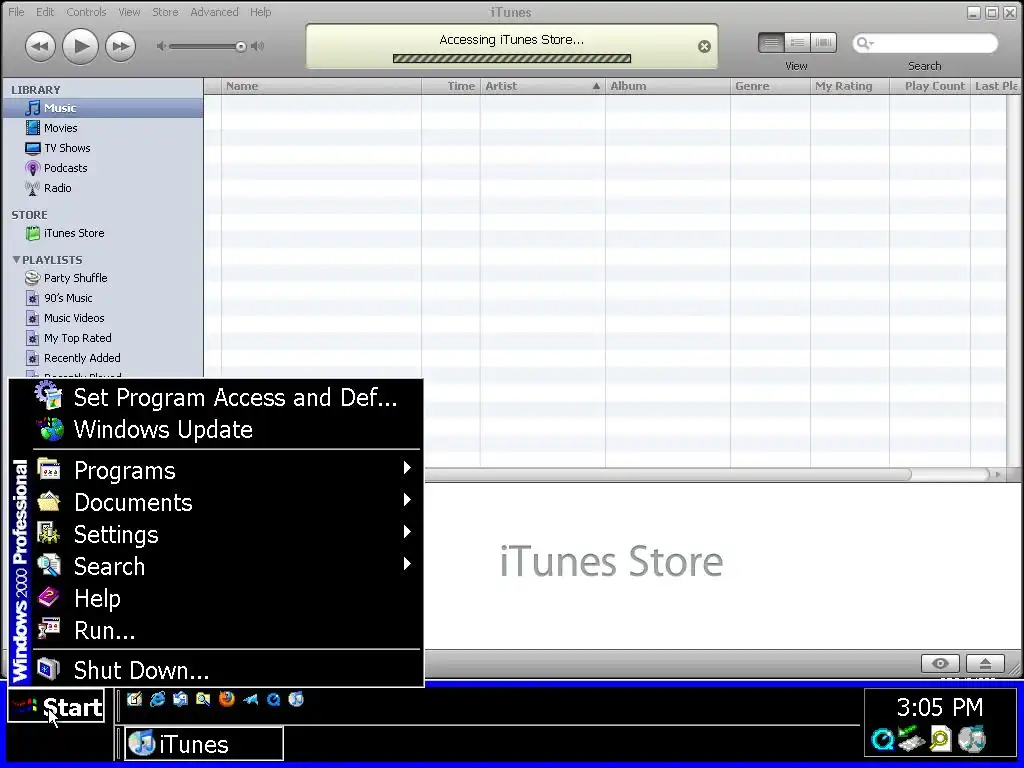This screenshot has width=1024, height=768.
Task: Open search magnifier options dropdown
Action: point(865,43)
